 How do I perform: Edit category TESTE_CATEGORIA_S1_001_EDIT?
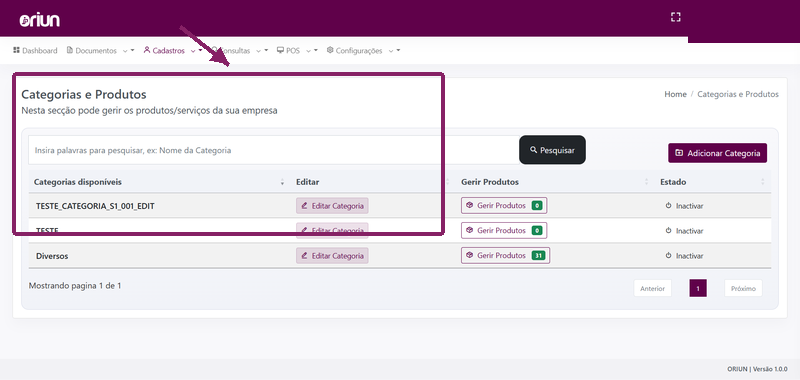332,206
